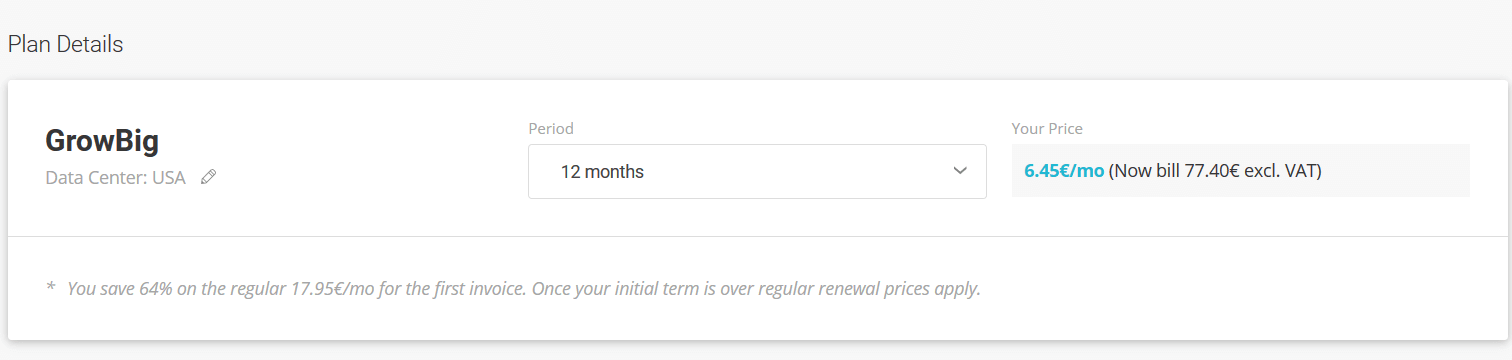Click the grey Your Price summary box

click(x=1241, y=171)
